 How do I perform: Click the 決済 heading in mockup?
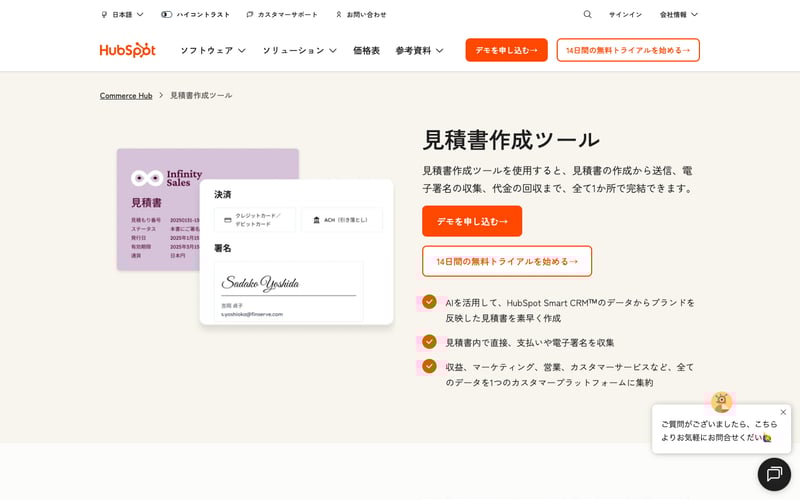point(223,194)
